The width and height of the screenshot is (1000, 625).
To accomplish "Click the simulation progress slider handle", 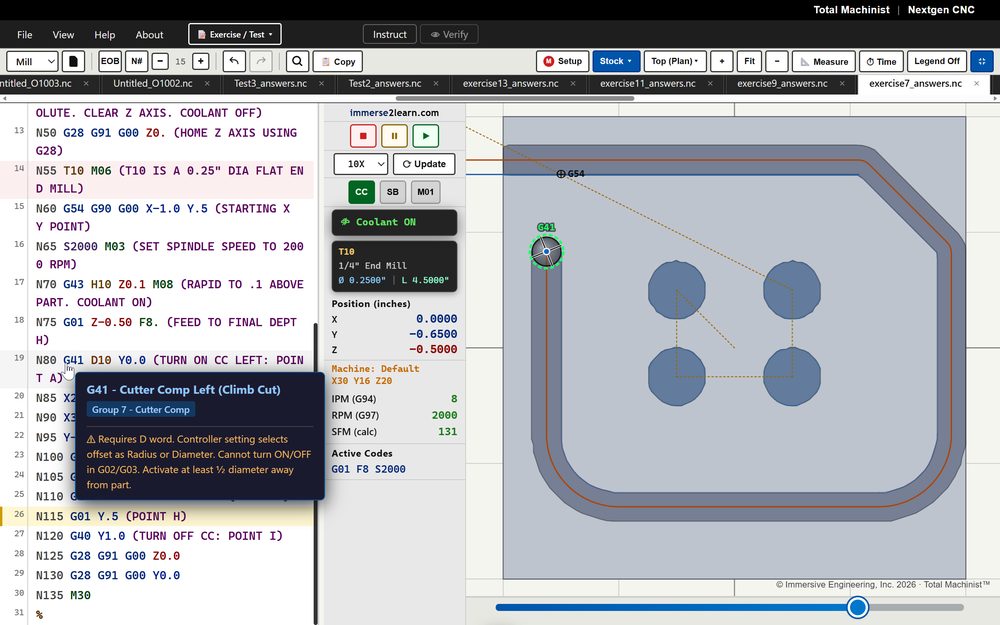I will pos(858,607).
